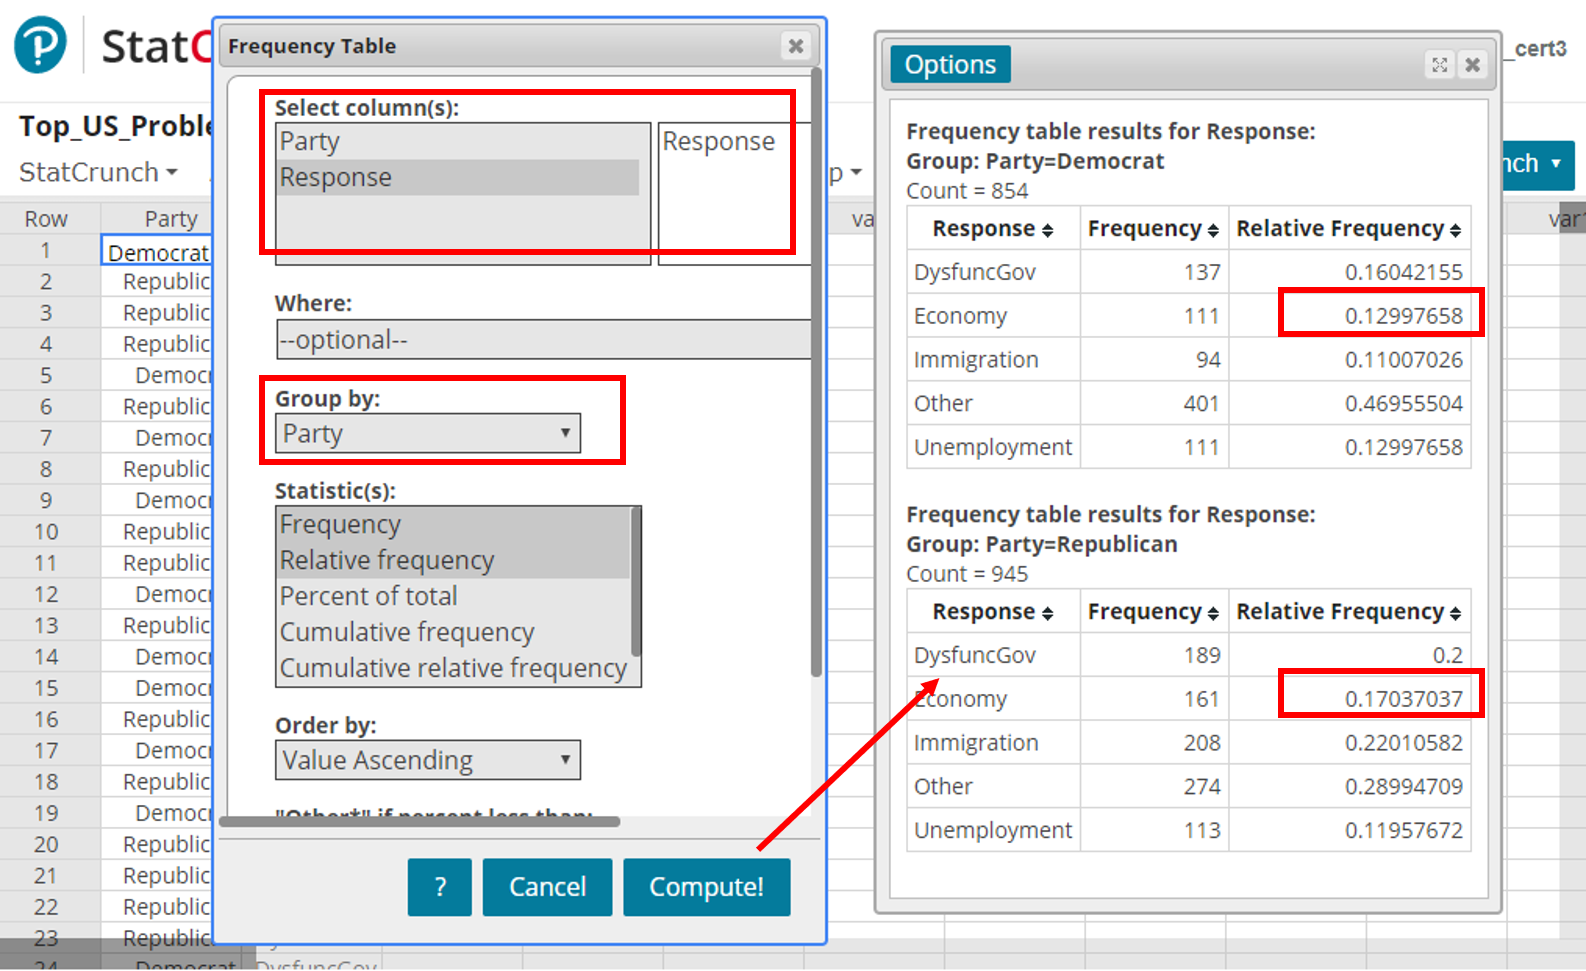The height and width of the screenshot is (971, 1586).
Task: Click the Cancel button
Action: tap(547, 887)
